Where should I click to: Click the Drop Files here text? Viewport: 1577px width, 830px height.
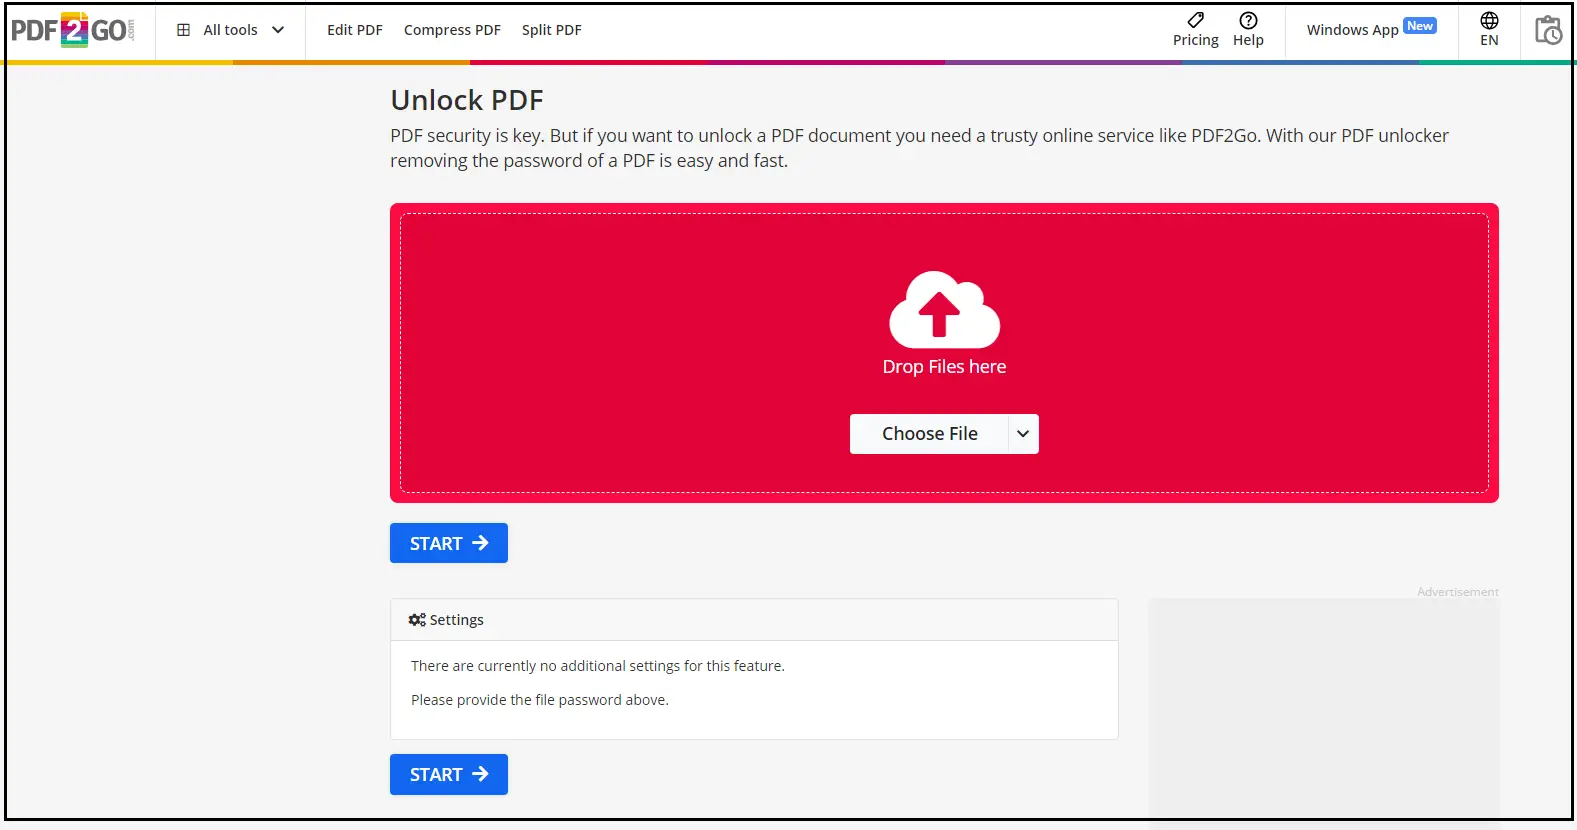coord(944,367)
